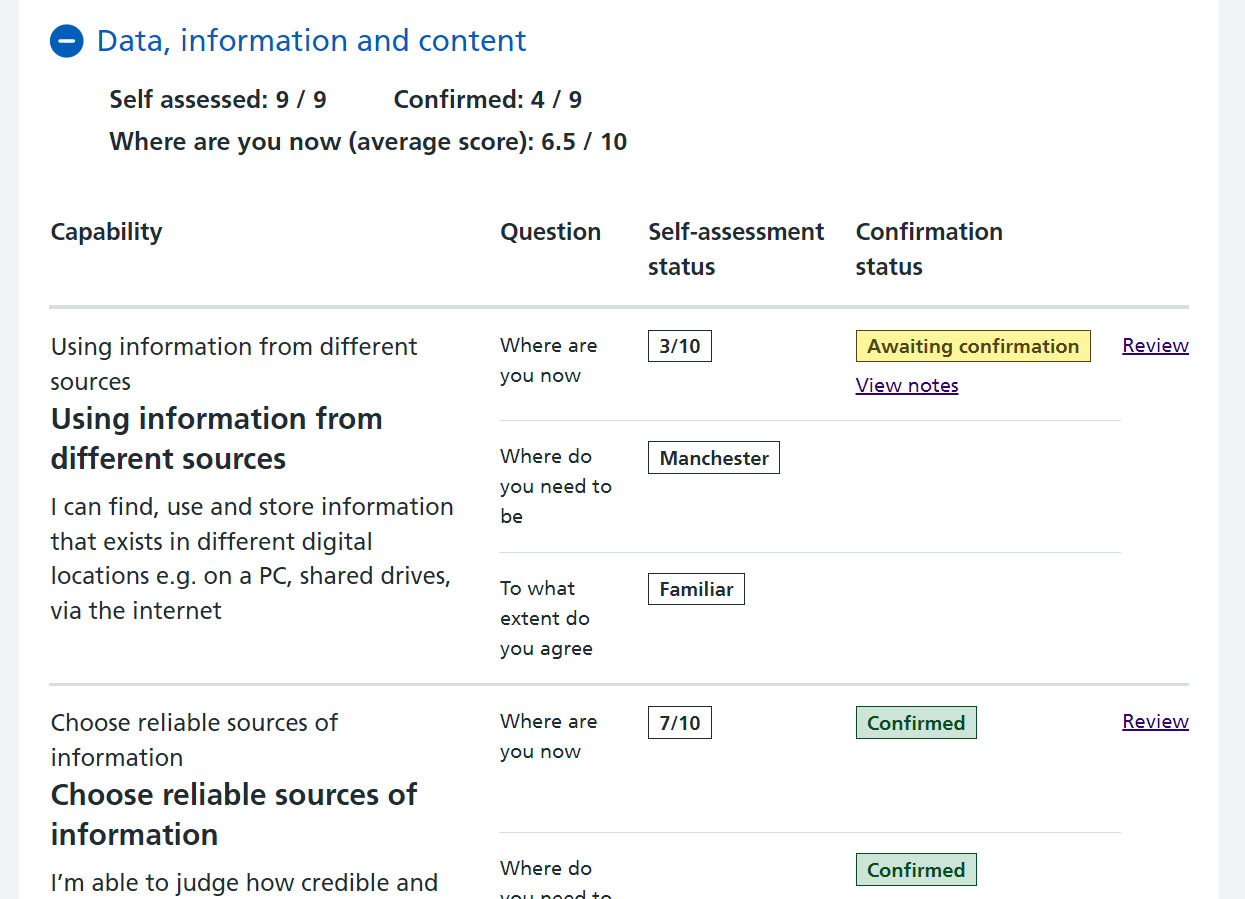Click the yellow Awaiting confirmation badge

click(x=973, y=347)
